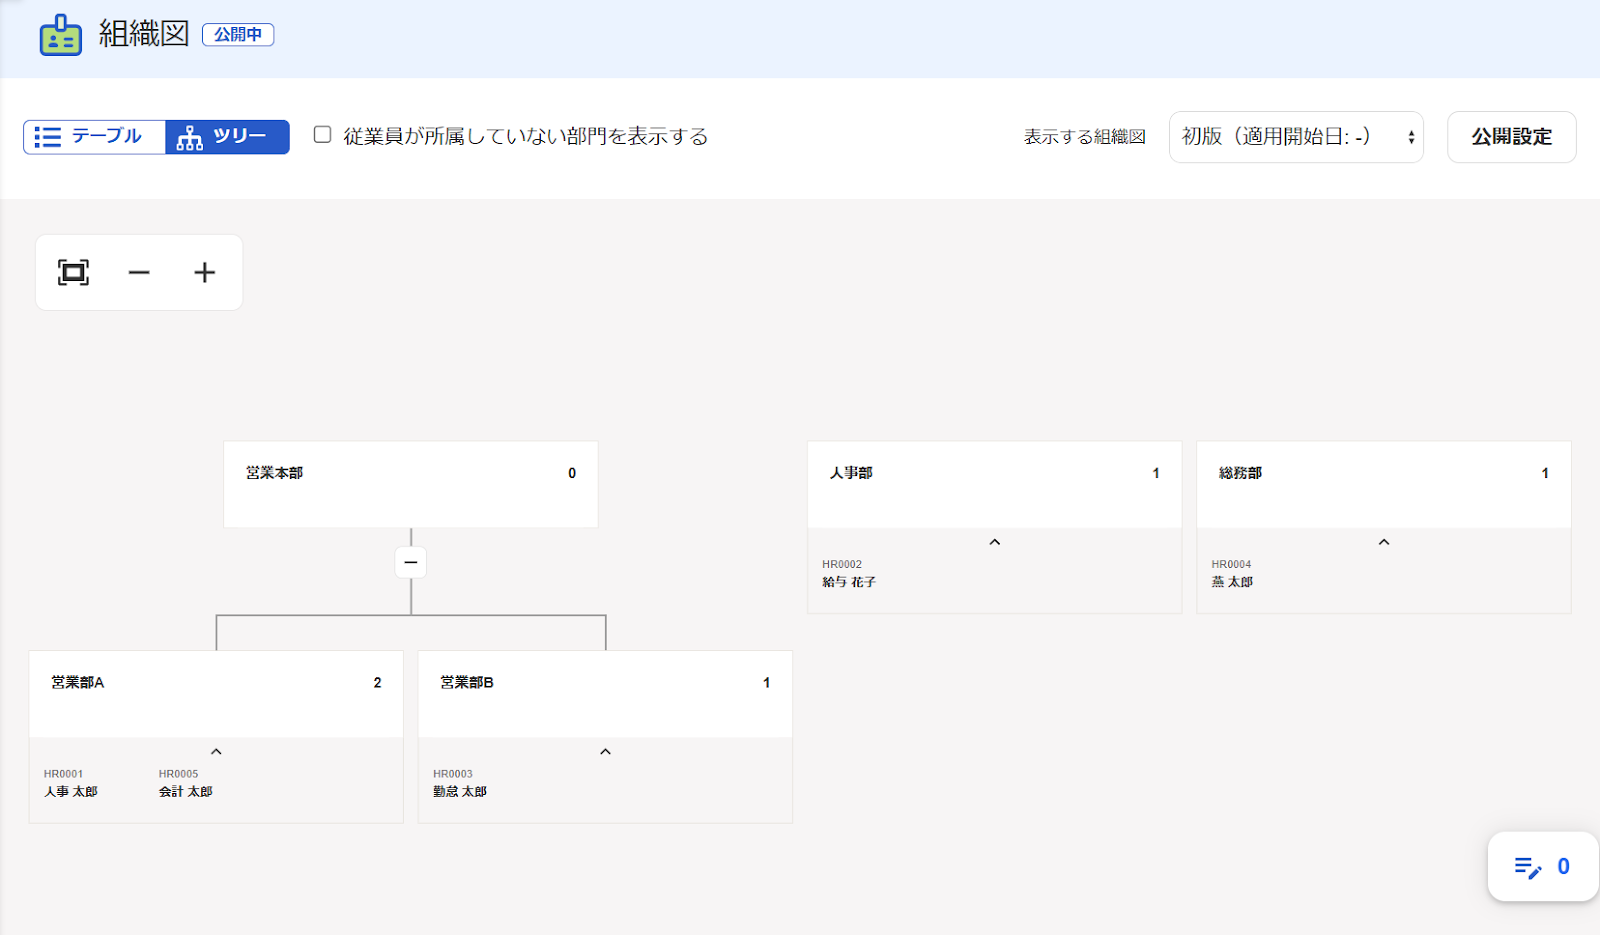
Task: Open the edit notes floating button
Action: tap(1542, 866)
